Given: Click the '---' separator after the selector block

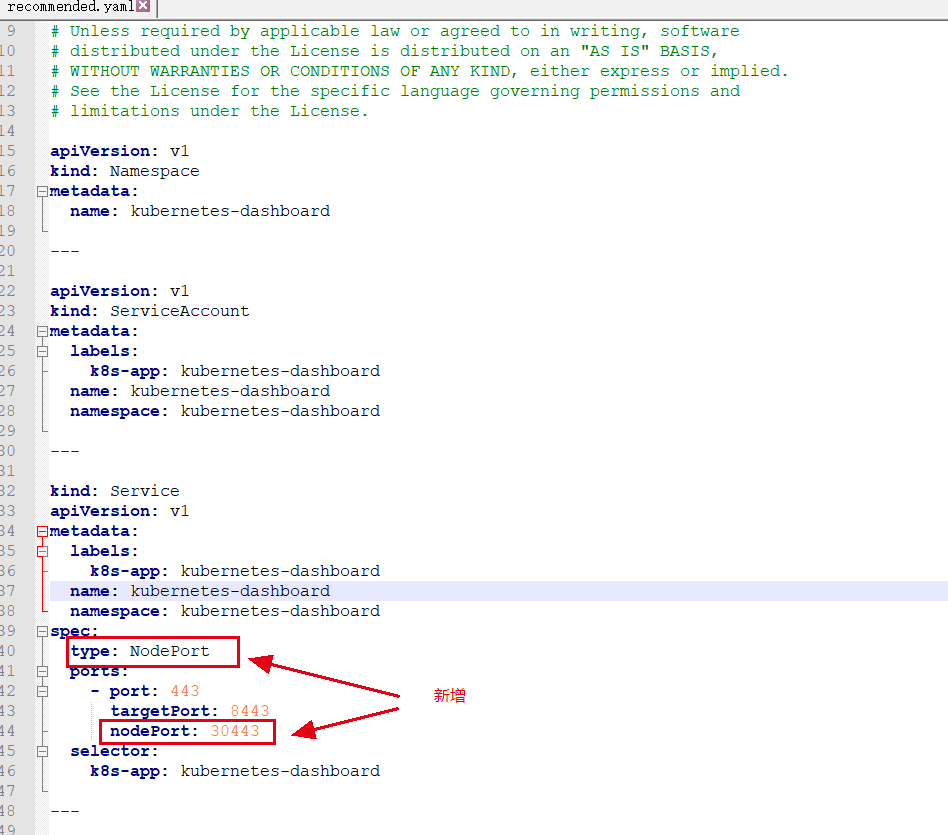Looking at the screenshot, I should [x=65, y=811].
